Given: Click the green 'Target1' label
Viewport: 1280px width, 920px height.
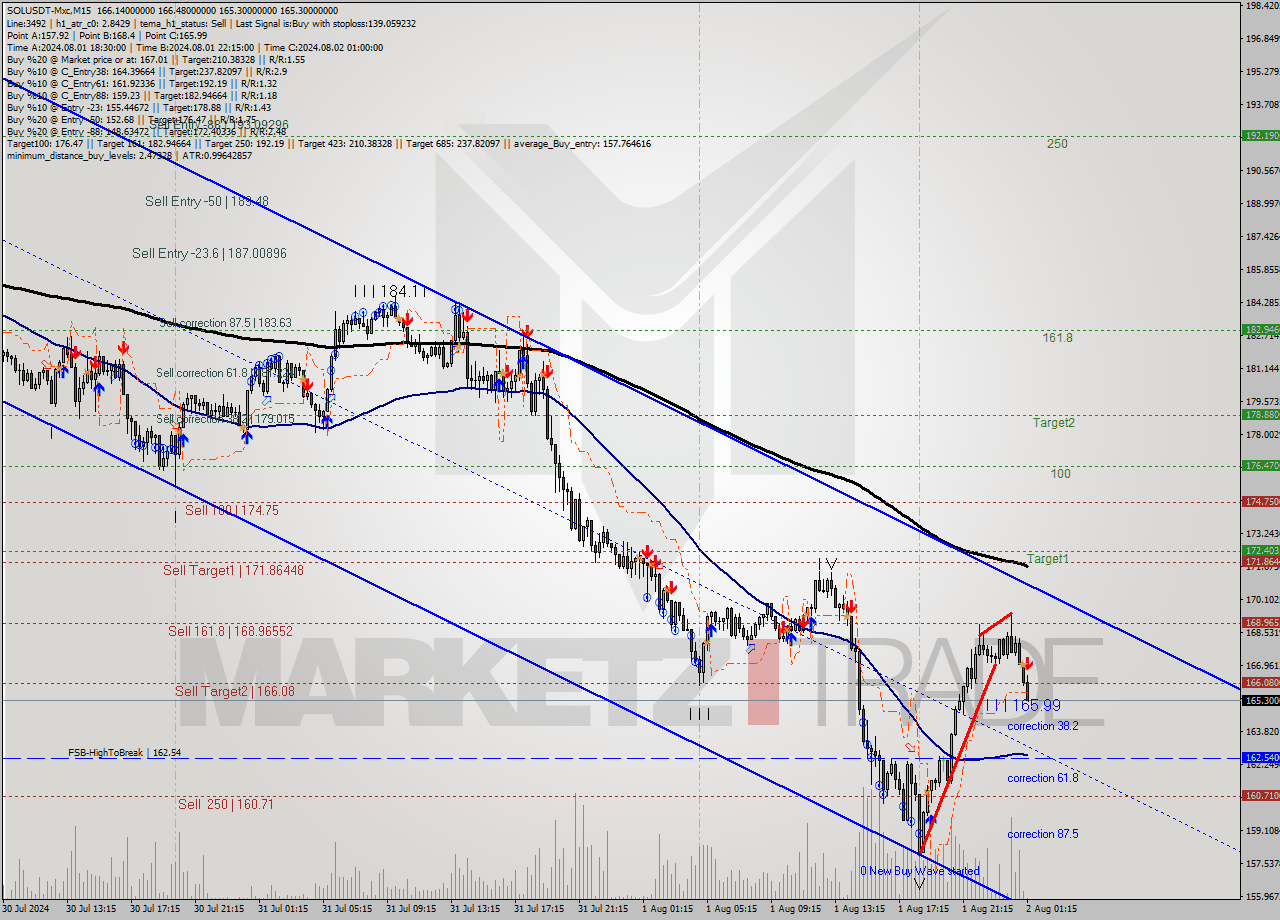Looking at the screenshot, I should (1047, 559).
